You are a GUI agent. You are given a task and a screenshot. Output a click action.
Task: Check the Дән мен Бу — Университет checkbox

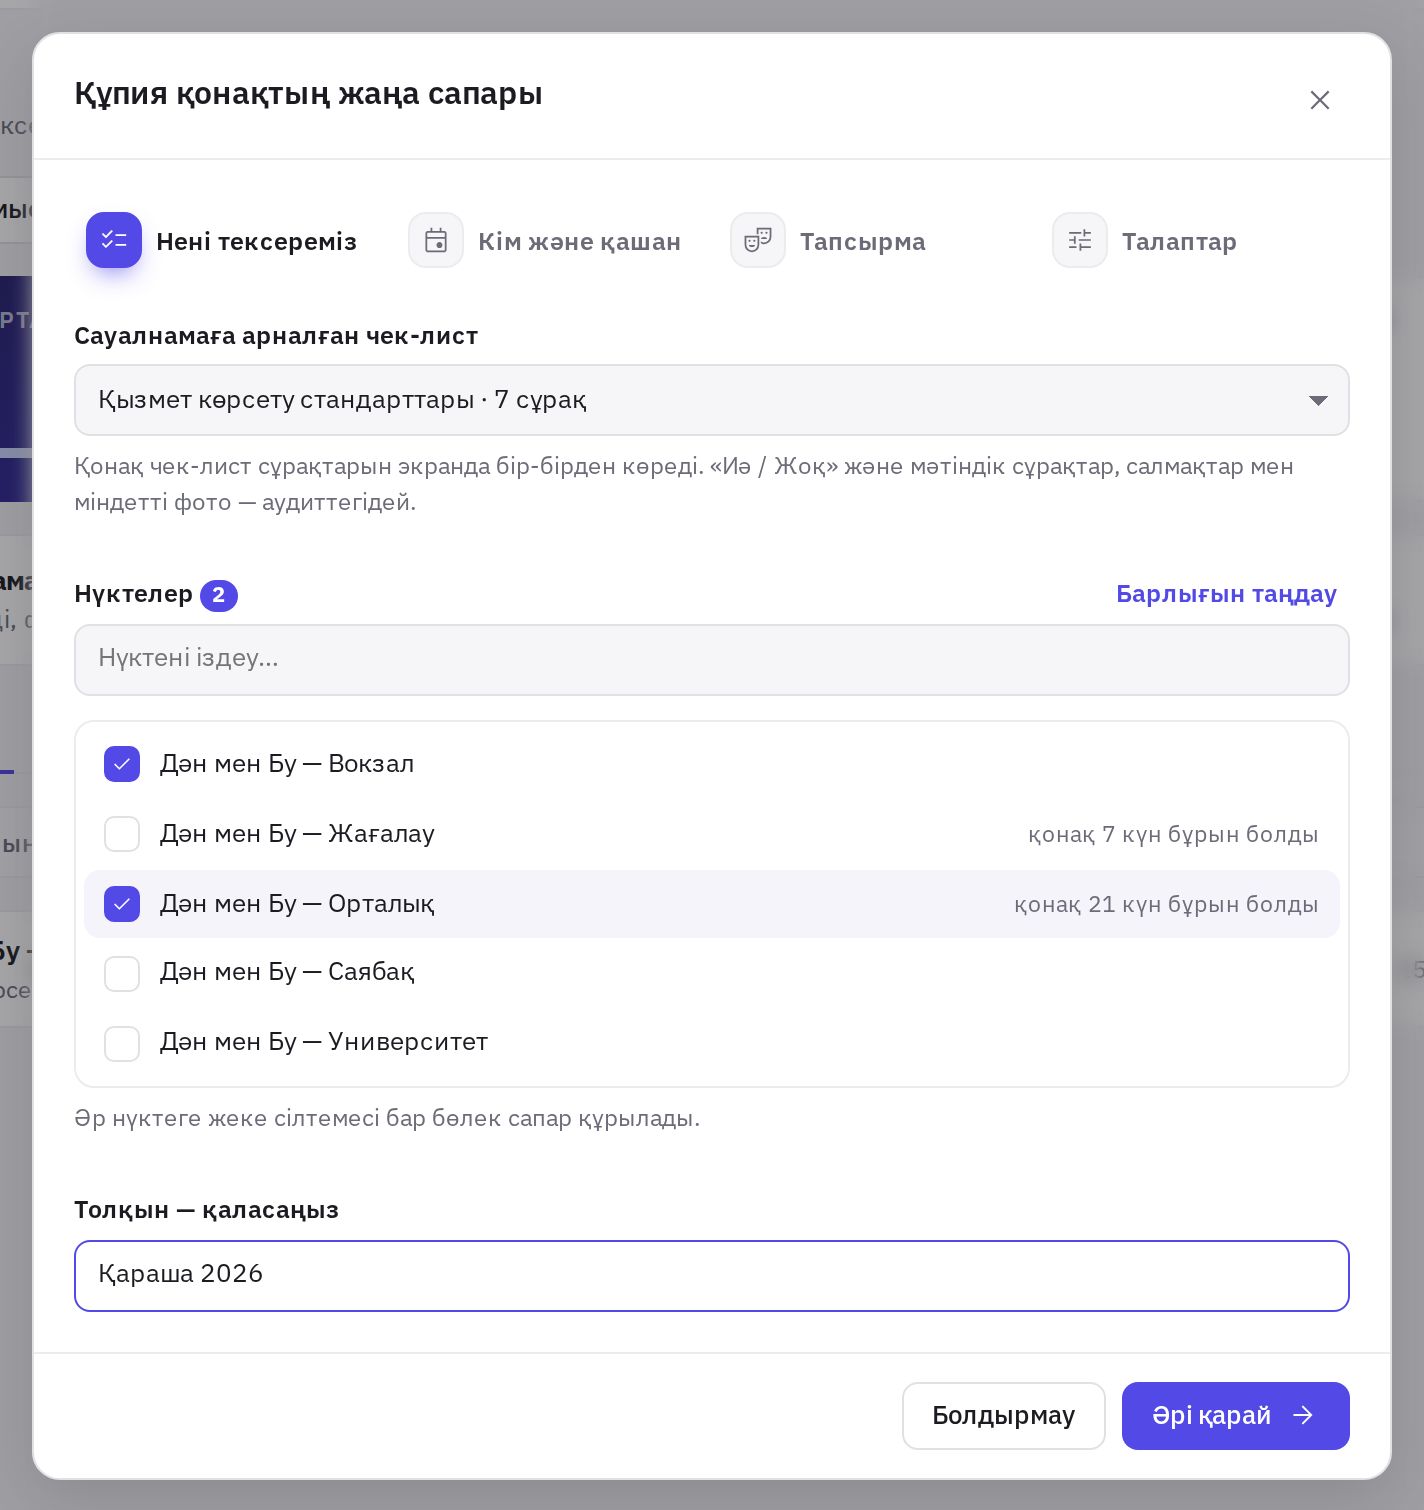pos(122,1044)
